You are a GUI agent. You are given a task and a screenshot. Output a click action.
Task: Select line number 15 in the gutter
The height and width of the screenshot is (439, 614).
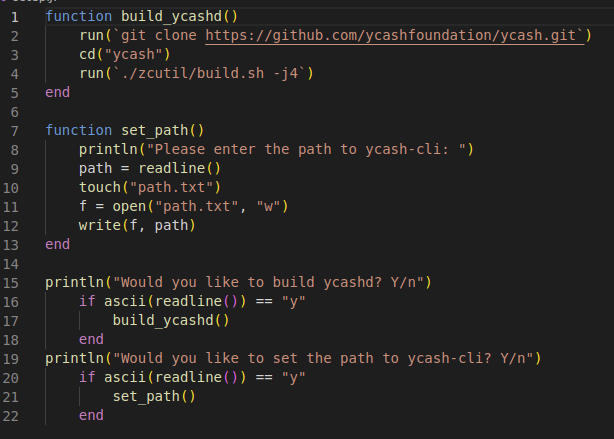point(11,283)
